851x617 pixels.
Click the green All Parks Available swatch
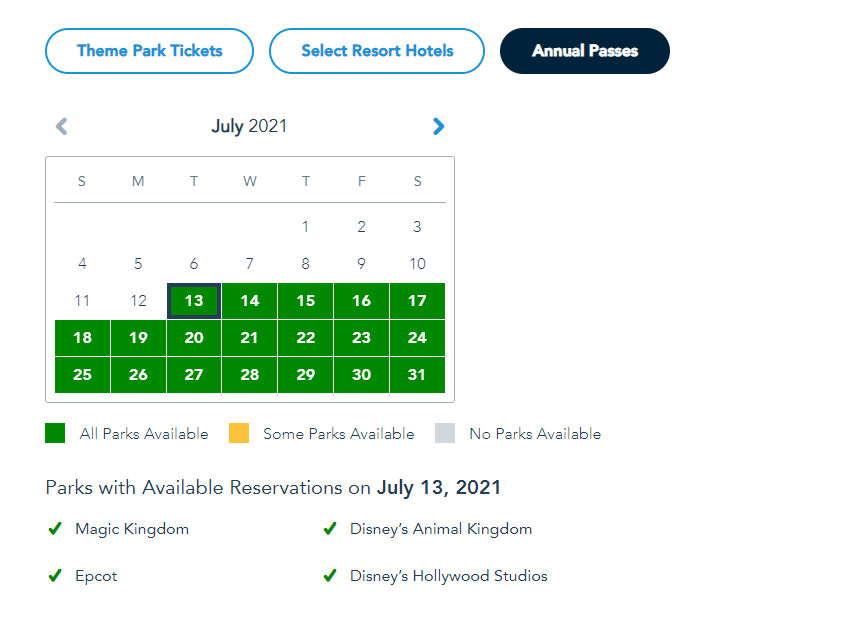coord(55,433)
